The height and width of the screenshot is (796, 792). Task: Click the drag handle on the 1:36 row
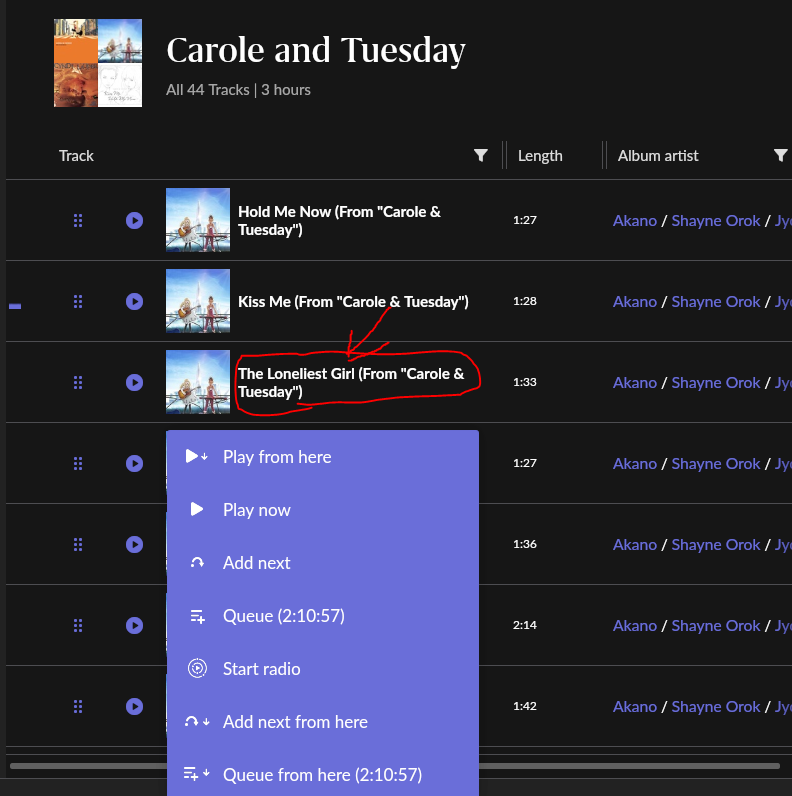tap(78, 544)
